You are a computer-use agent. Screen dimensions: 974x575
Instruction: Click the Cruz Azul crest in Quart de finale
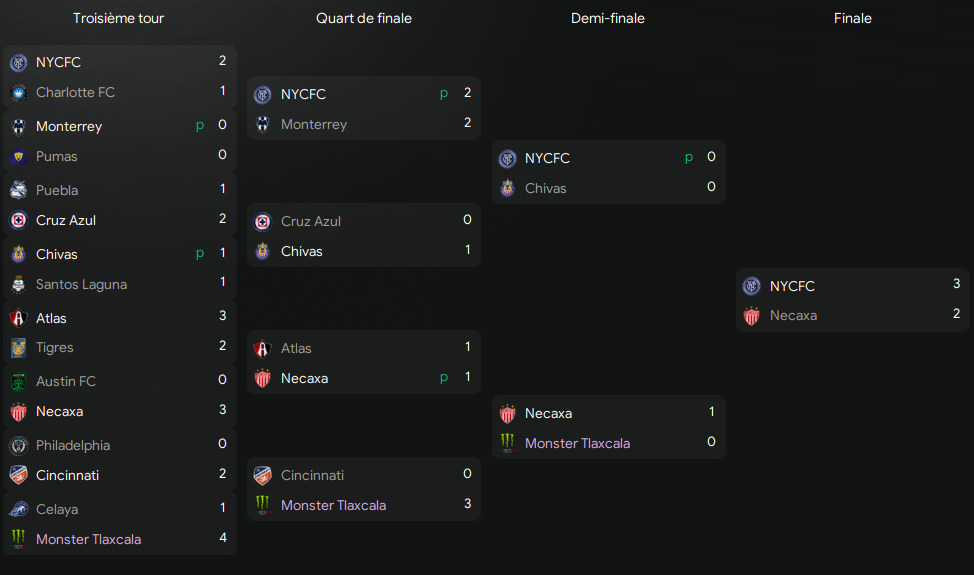coord(263,222)
